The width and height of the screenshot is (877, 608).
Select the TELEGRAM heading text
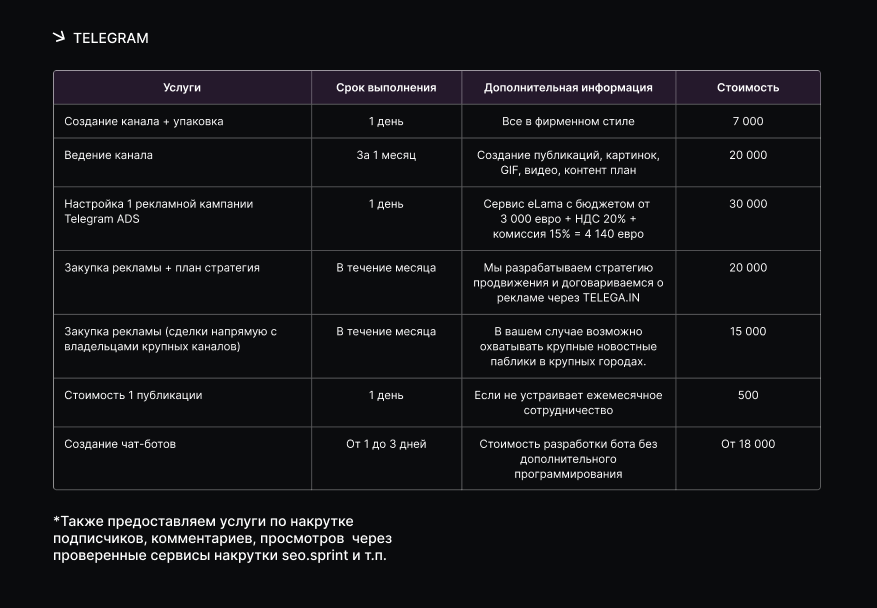click(x=111, y=38)
